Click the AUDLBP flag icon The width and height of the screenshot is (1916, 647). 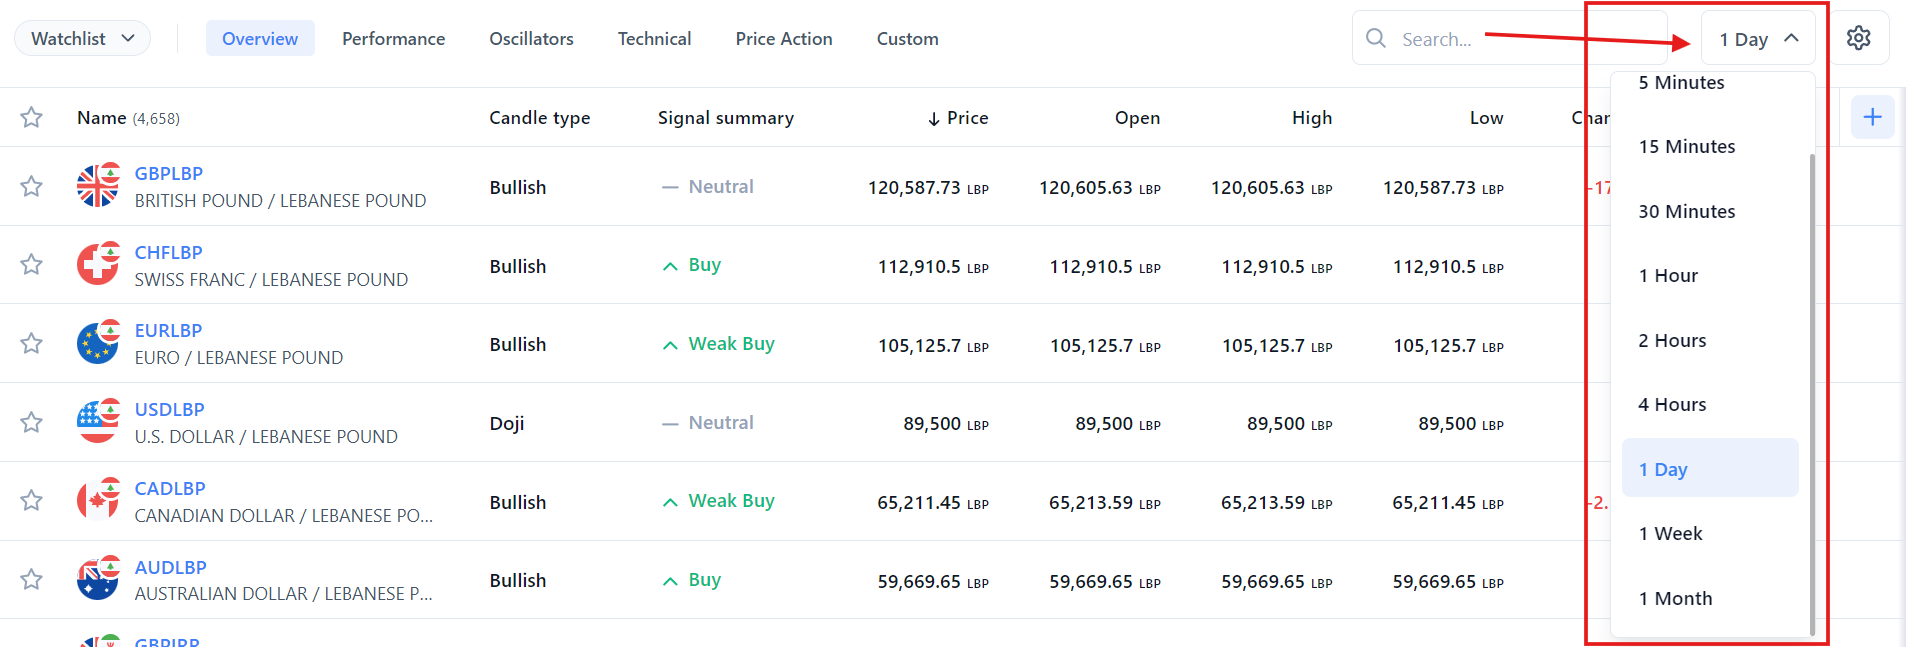coord(98,579)
